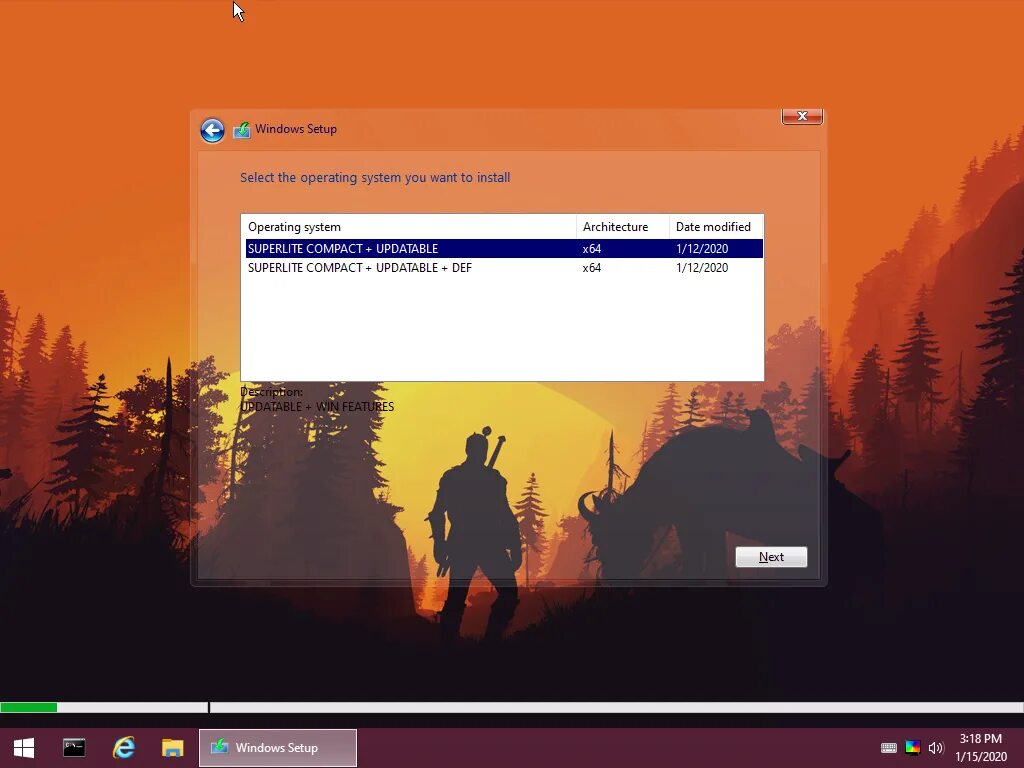Click the UPDATABLE + WIN FEATURES description

(x=317, y=407)
